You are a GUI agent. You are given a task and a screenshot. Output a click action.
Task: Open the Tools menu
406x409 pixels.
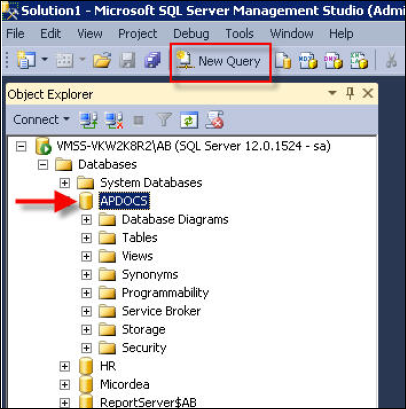[239, 34]
